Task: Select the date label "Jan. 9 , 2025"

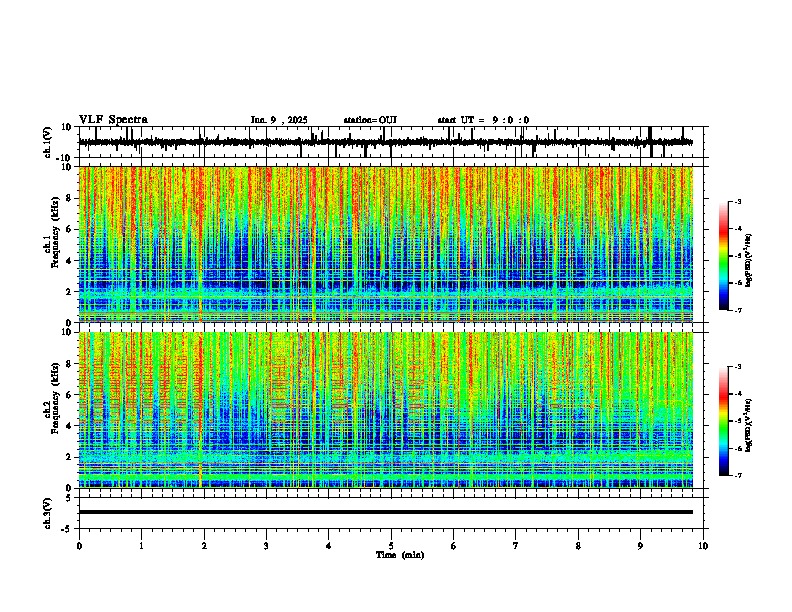Action: coord(279,120)
